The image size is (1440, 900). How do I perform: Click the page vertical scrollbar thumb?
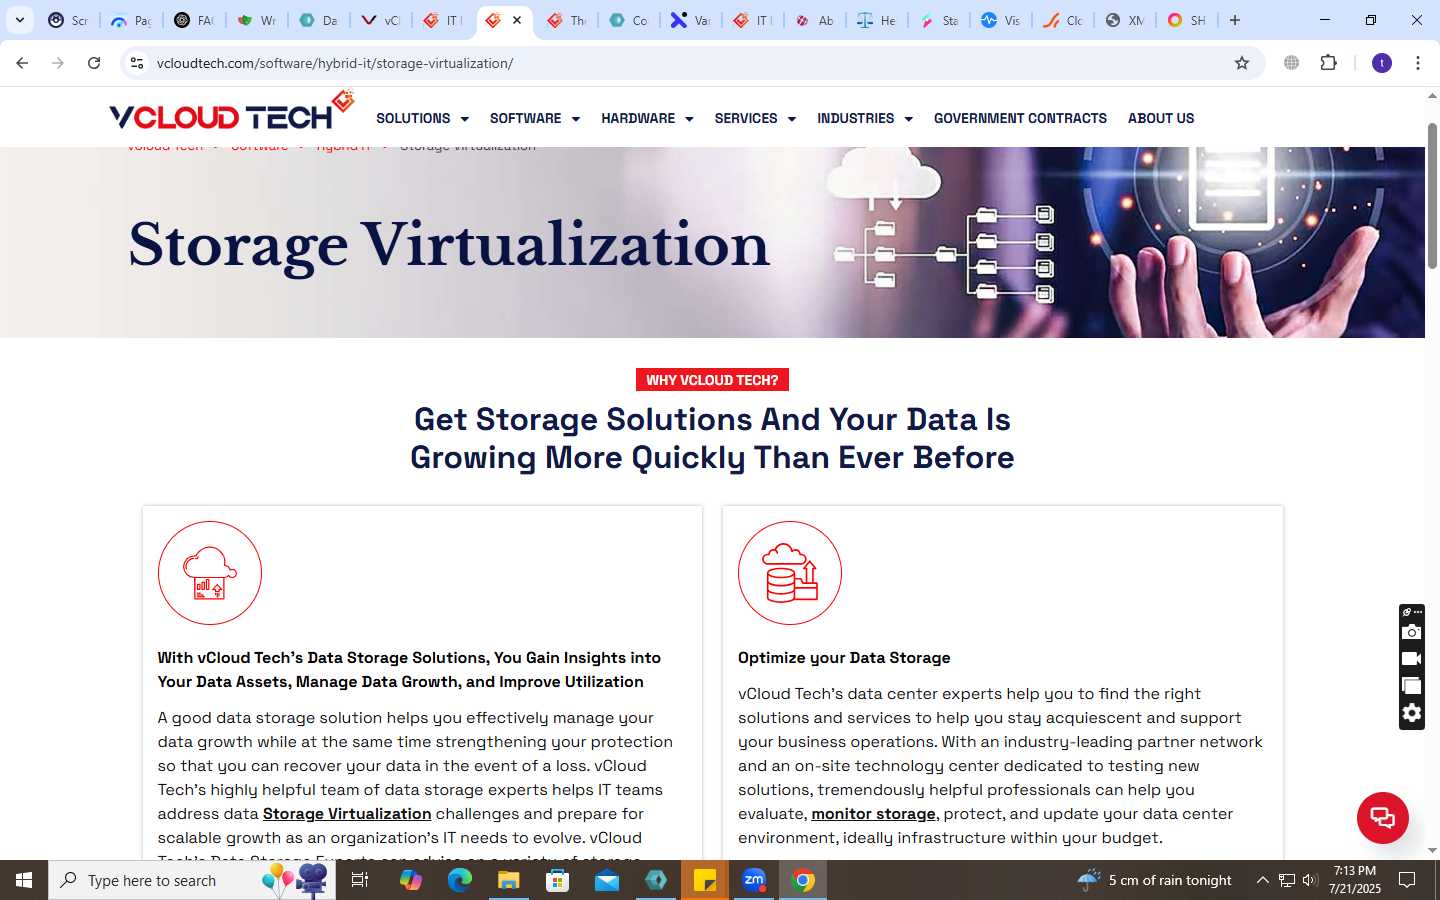coord(1432,195)
